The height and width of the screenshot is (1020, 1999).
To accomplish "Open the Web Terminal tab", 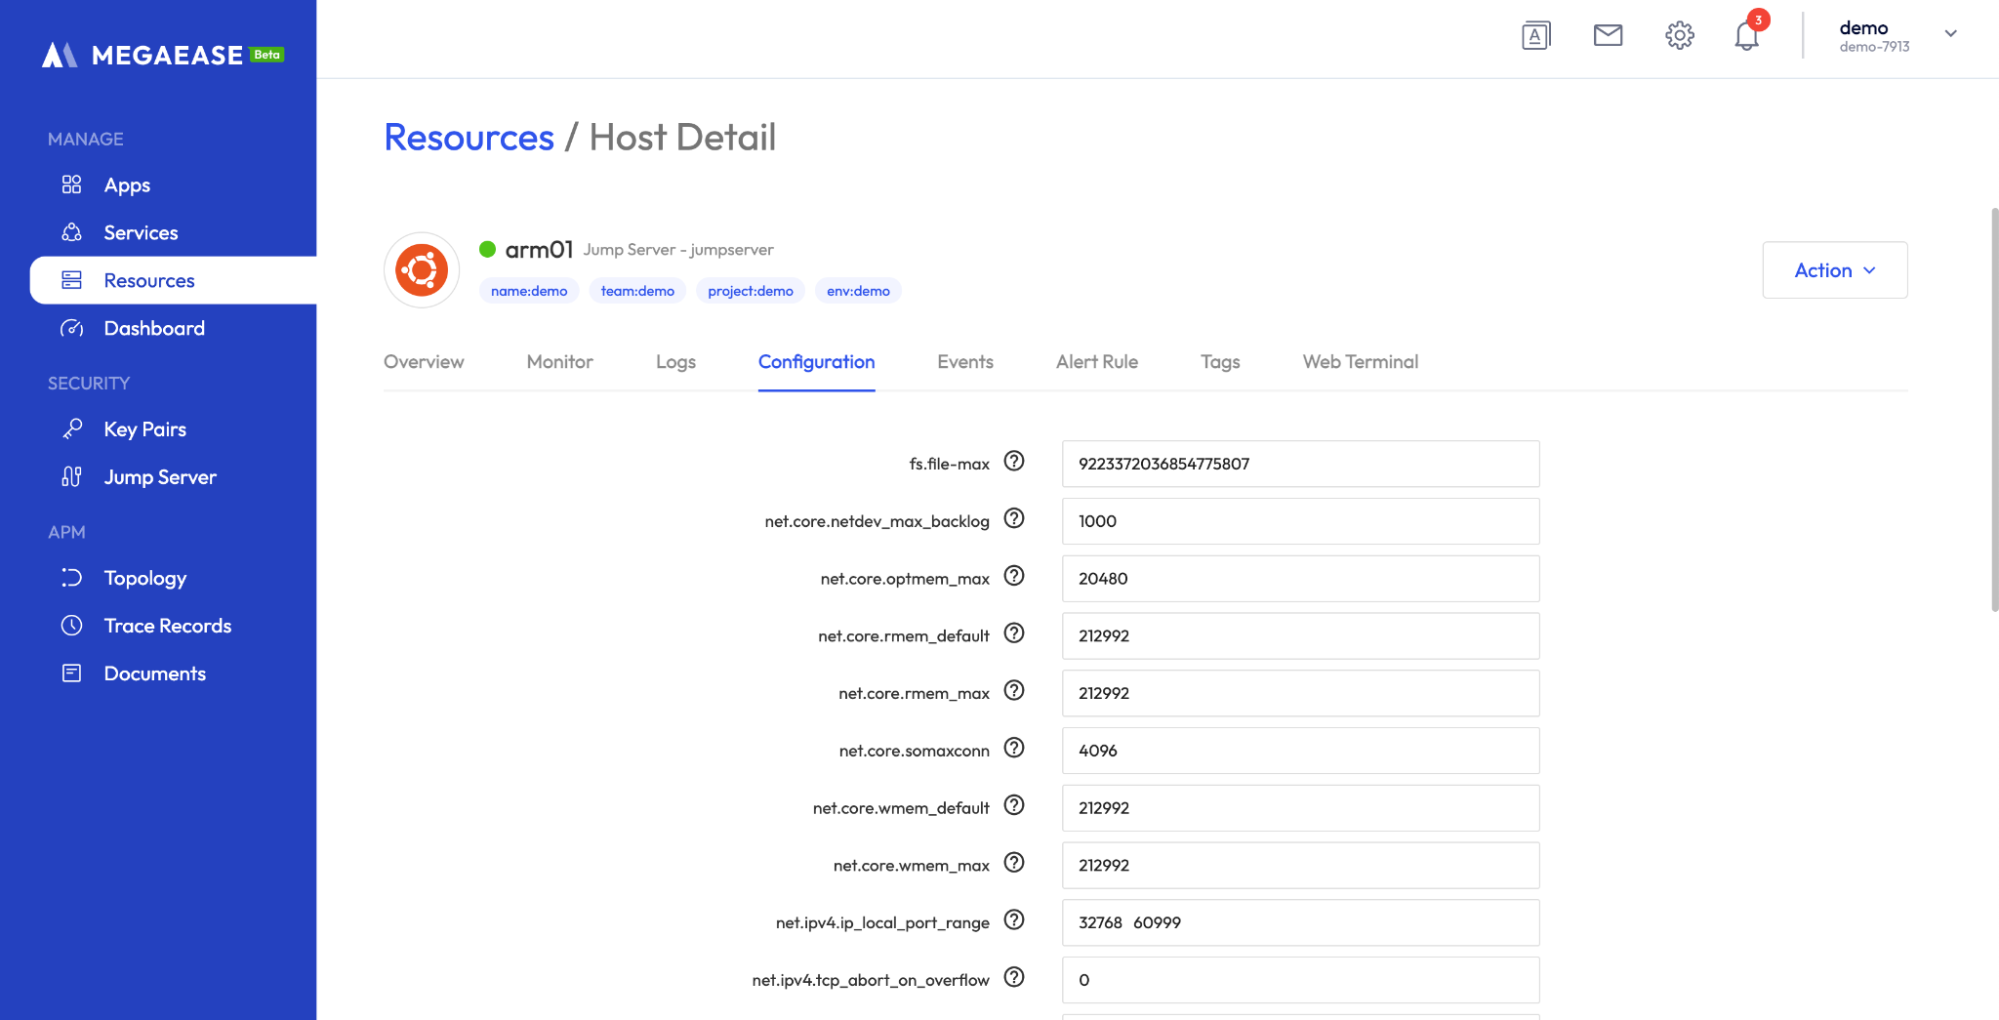I will pos(1359,362).
